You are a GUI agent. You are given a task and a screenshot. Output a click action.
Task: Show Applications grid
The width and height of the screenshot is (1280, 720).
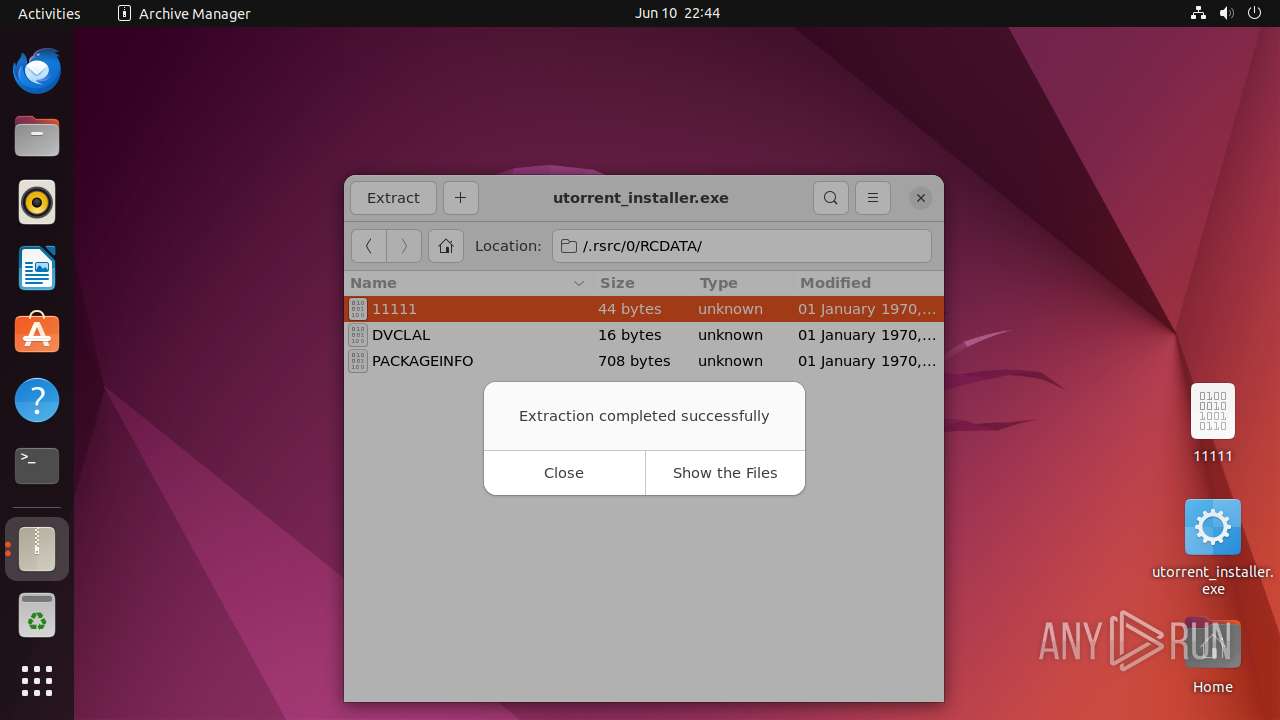point(37,681)
